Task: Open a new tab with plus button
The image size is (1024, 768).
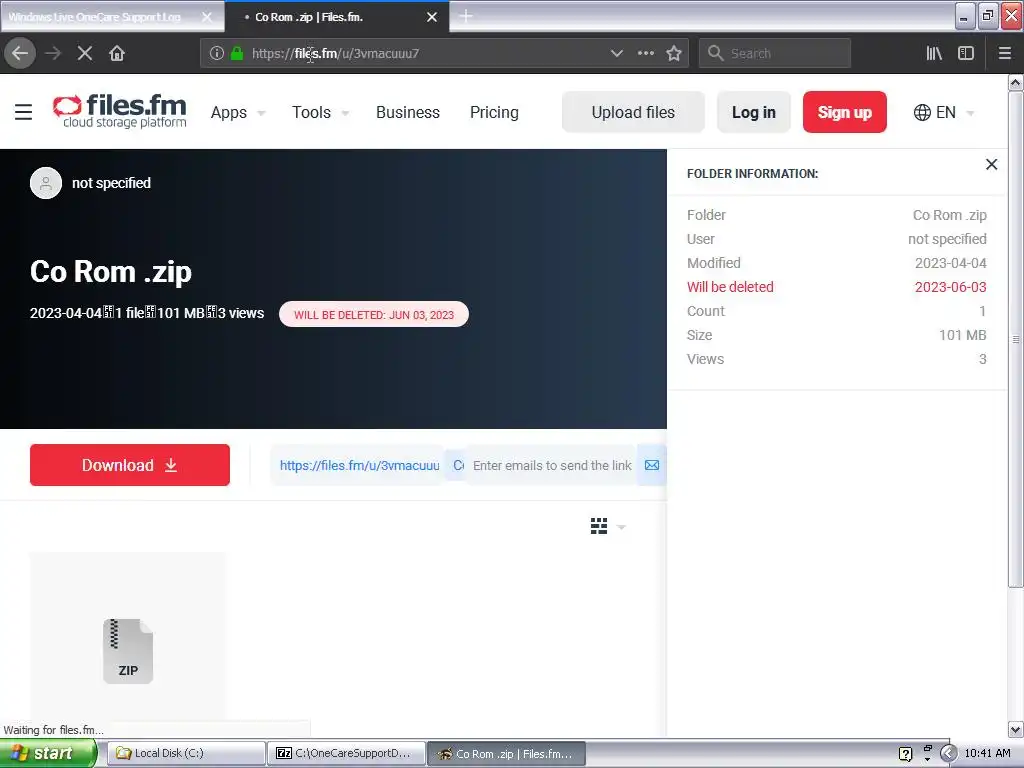Action: click(465, 16)
